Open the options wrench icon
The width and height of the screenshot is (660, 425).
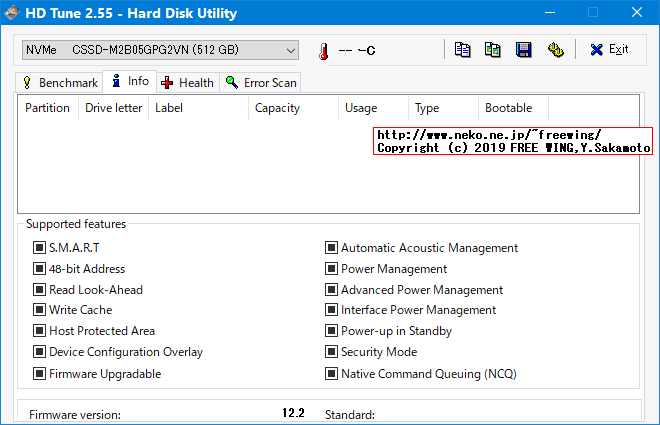point(554,50)
